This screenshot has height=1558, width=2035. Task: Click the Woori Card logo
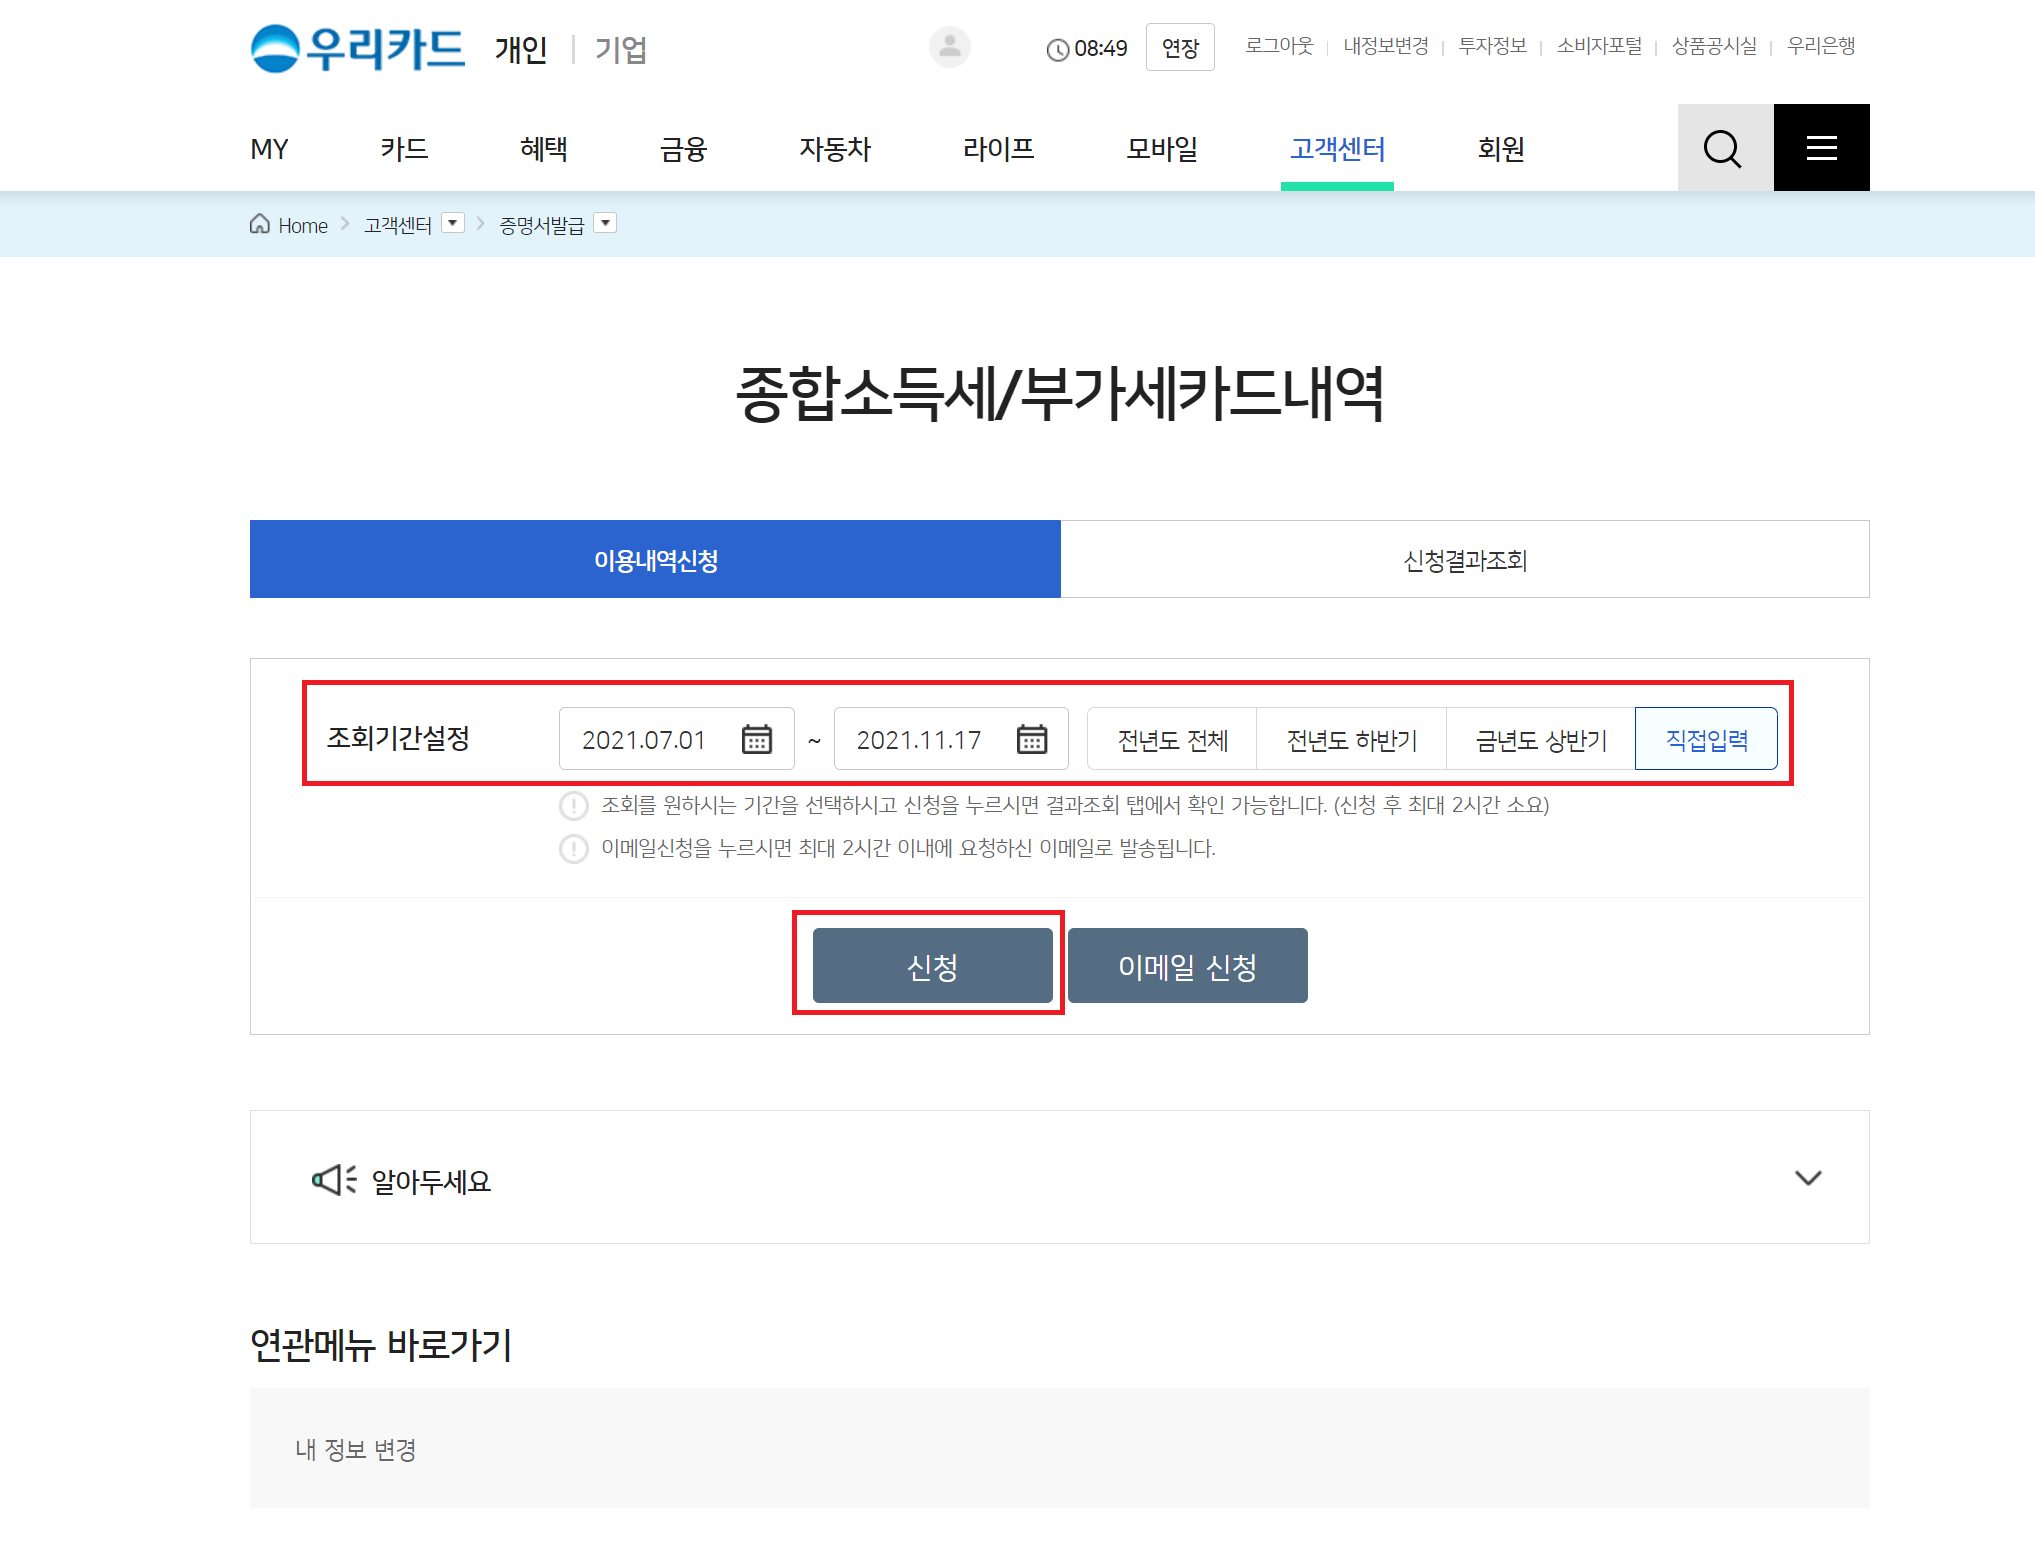point(357,48)
